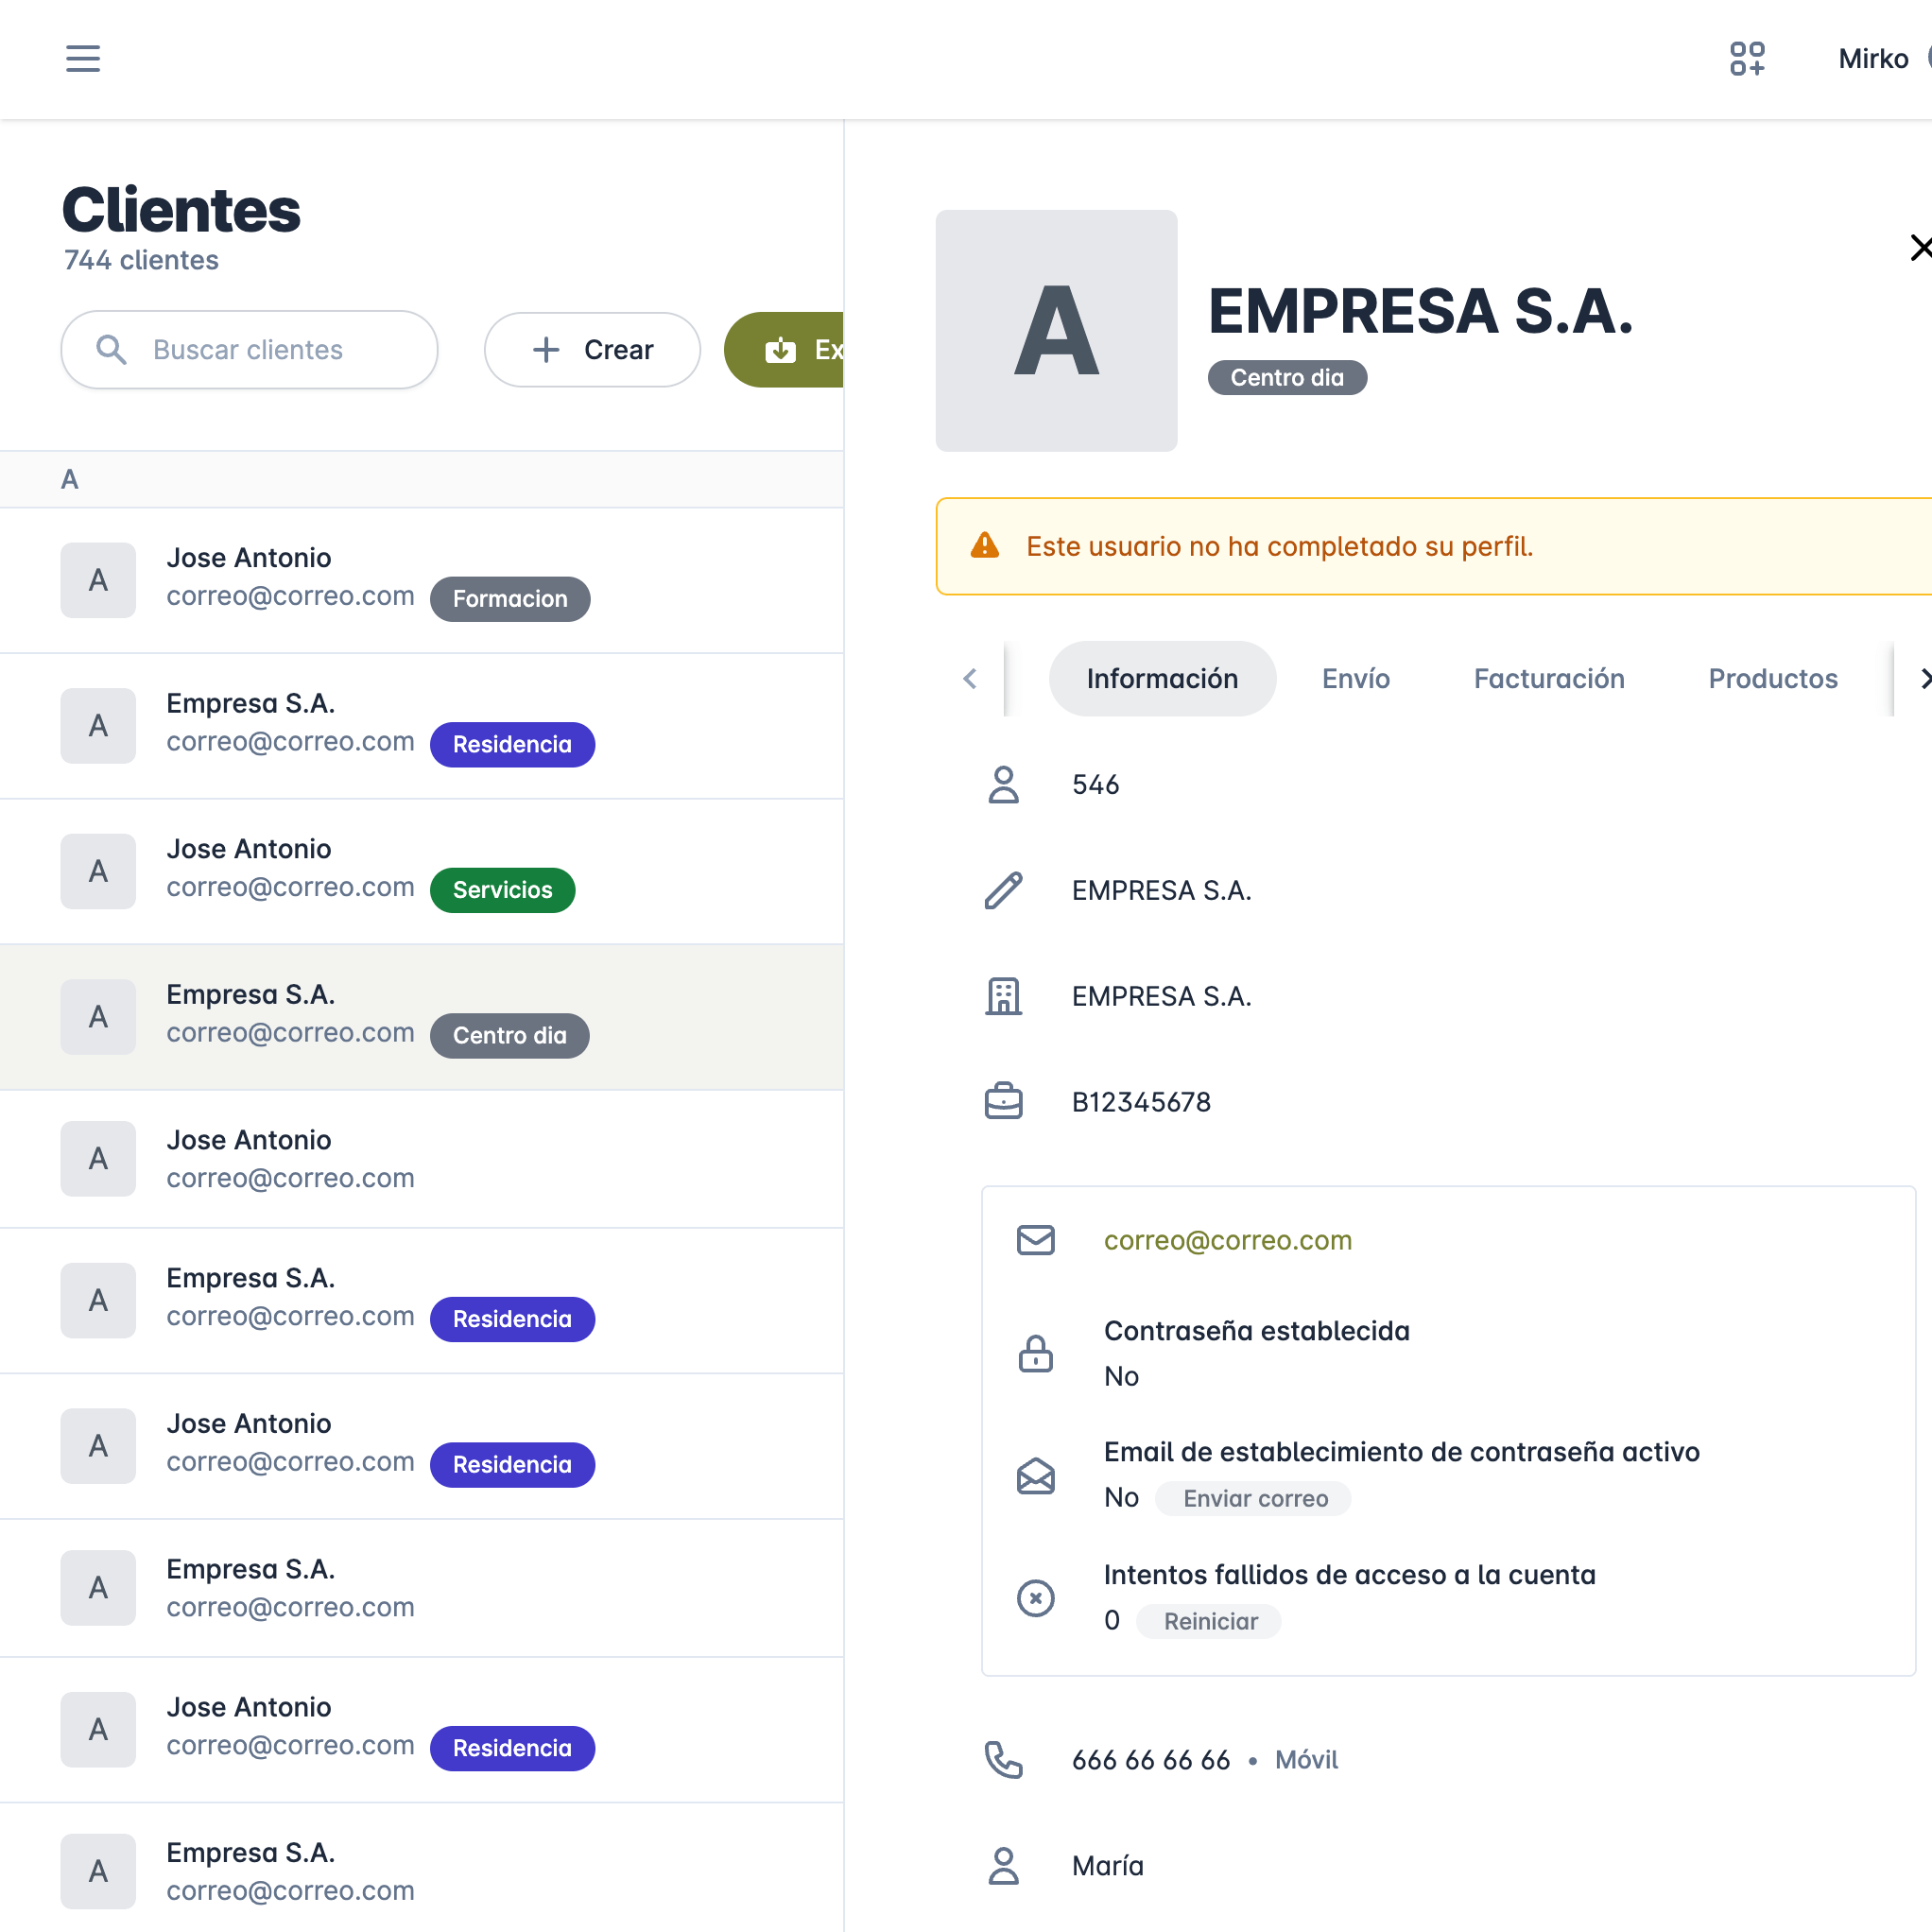Image resolution: width=1932 pixels, height=1932 pixels.
Task: Click the phone icon beside 666 66 66 66
Action: point(1003,1760)
